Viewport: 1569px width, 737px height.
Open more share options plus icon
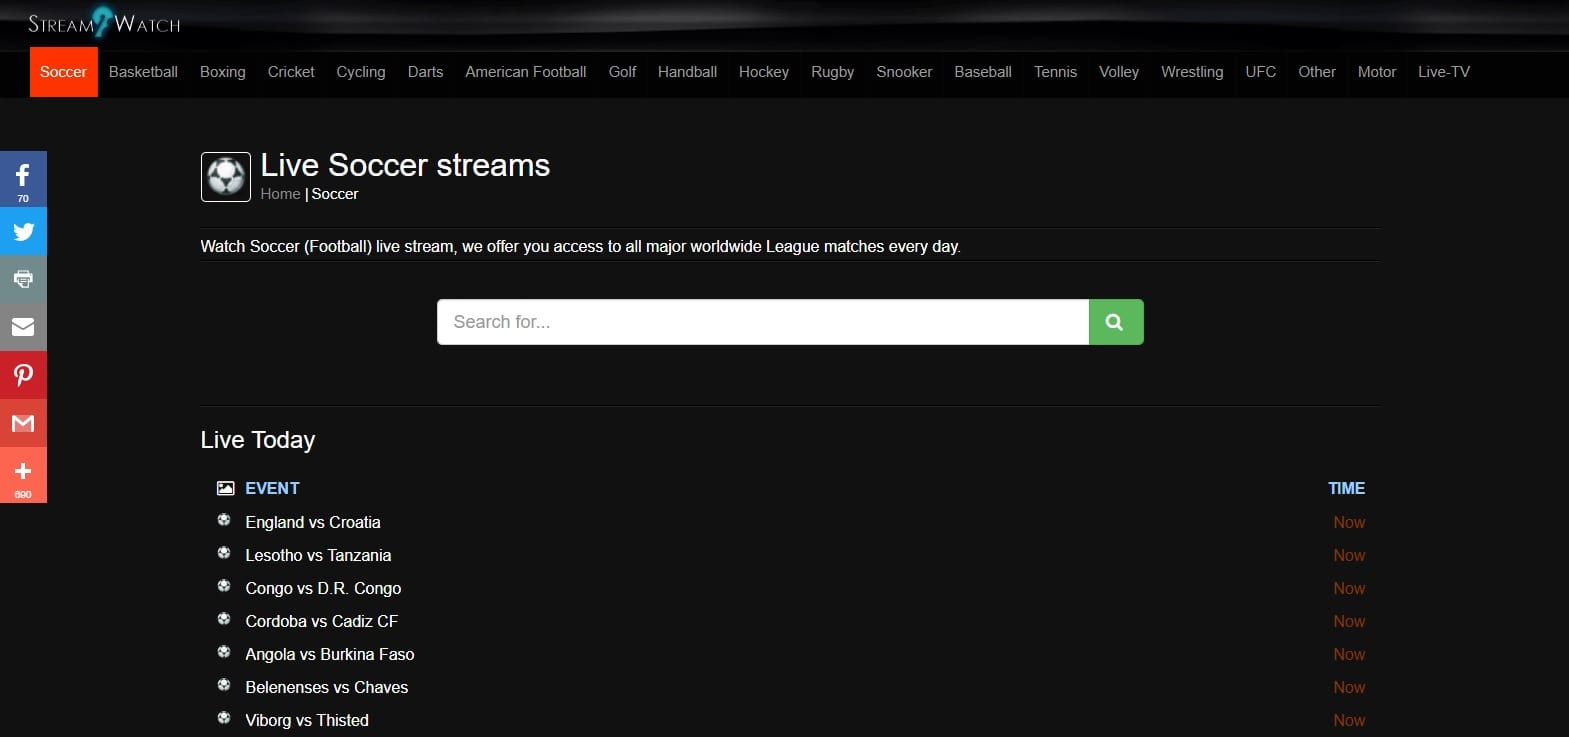click(x=23, y=473)
